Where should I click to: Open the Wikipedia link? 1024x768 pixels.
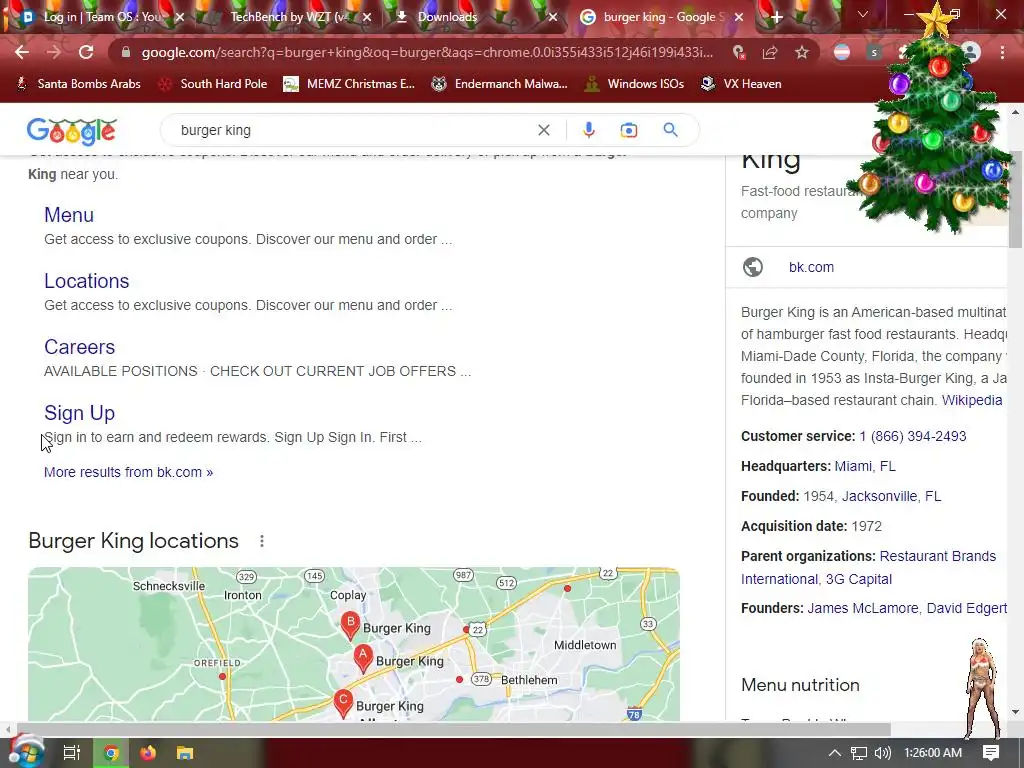click(972, 400)
